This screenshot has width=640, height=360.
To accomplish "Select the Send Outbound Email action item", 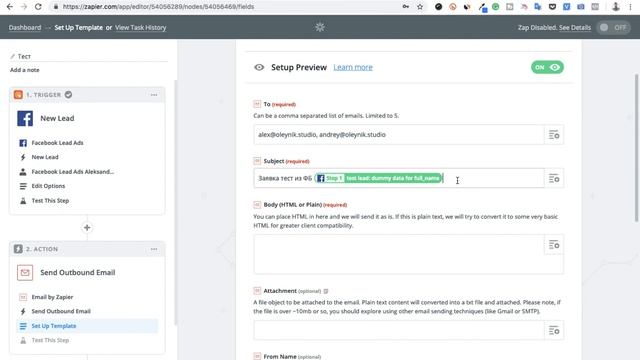I will click(61, 311).
